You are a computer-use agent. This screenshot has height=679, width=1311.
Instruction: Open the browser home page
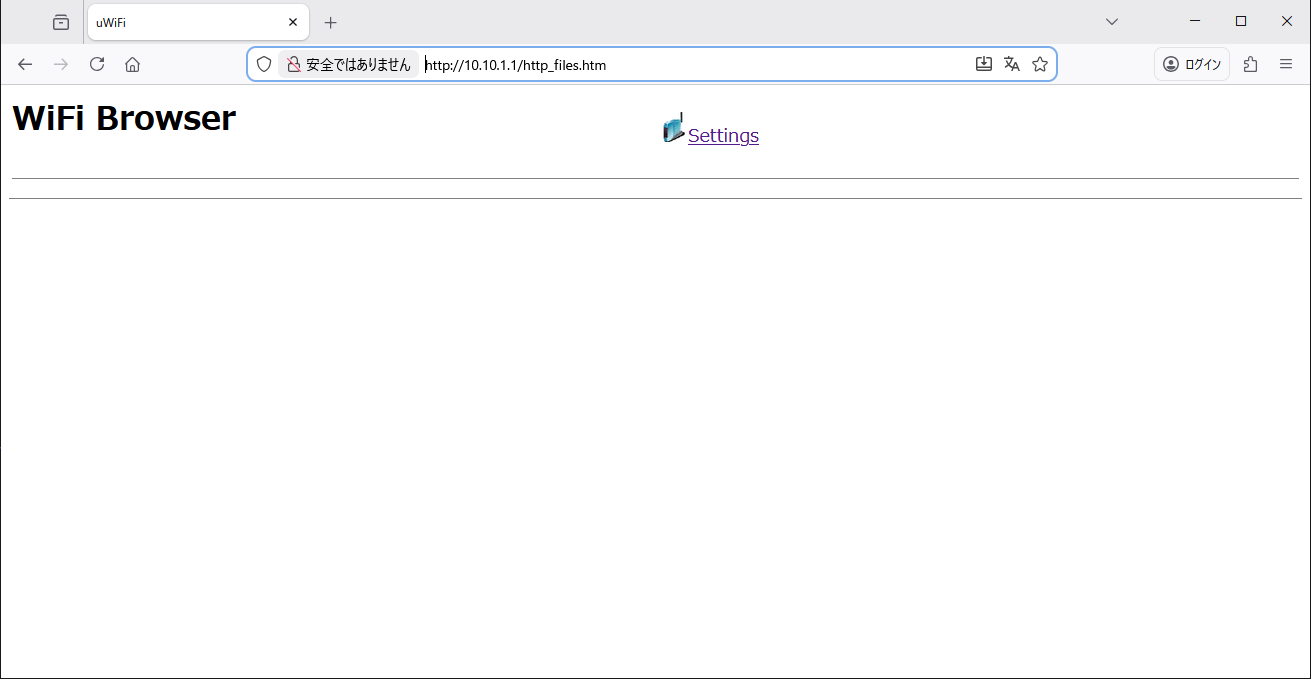[132, 64]
